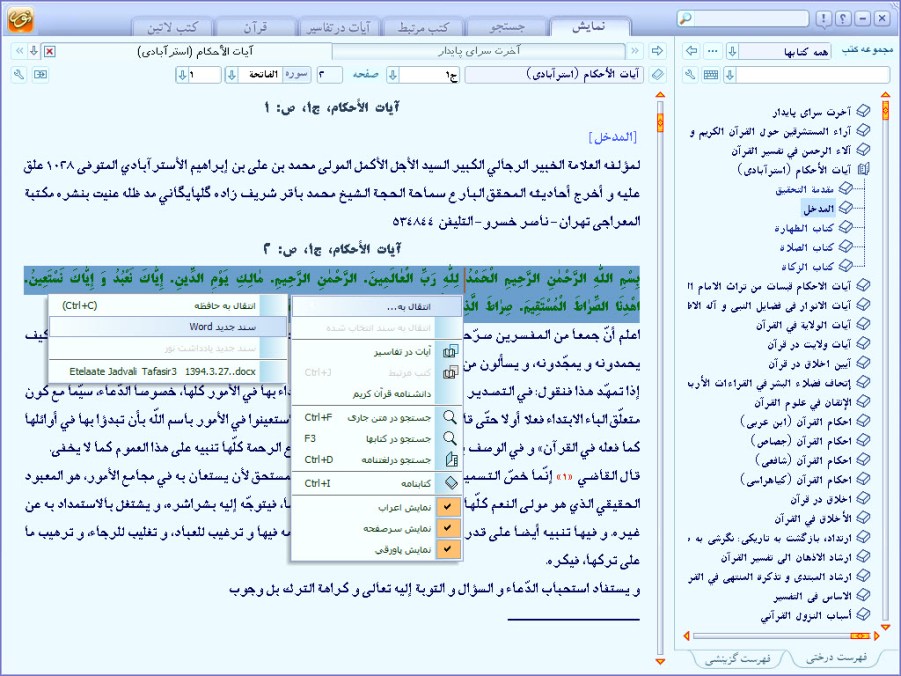Switch to the كتب مرتبط tab

pyautogui.click(x=423, y=27)
